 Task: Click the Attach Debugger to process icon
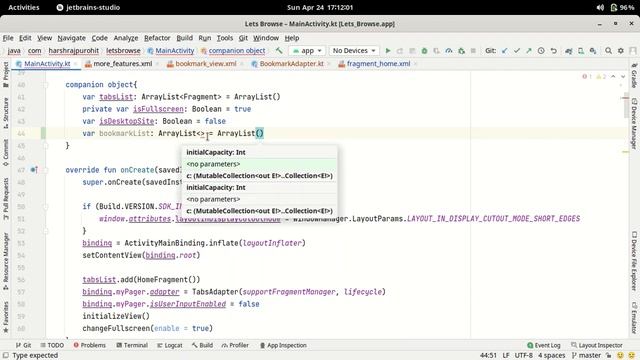pyautogui.click(x=461, y=51)
